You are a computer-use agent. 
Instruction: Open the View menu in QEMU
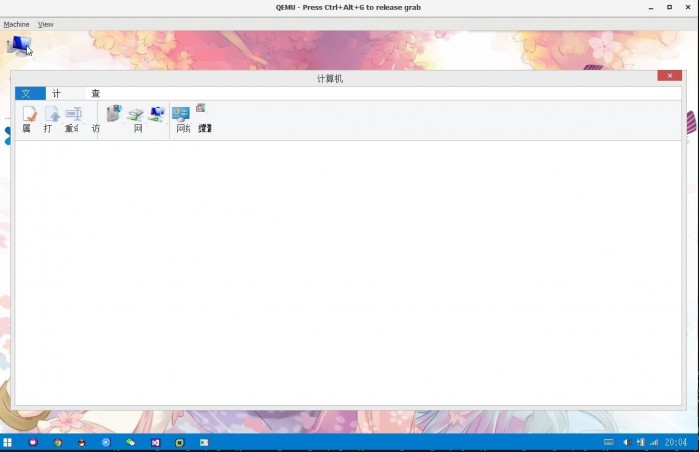point(46,24)
